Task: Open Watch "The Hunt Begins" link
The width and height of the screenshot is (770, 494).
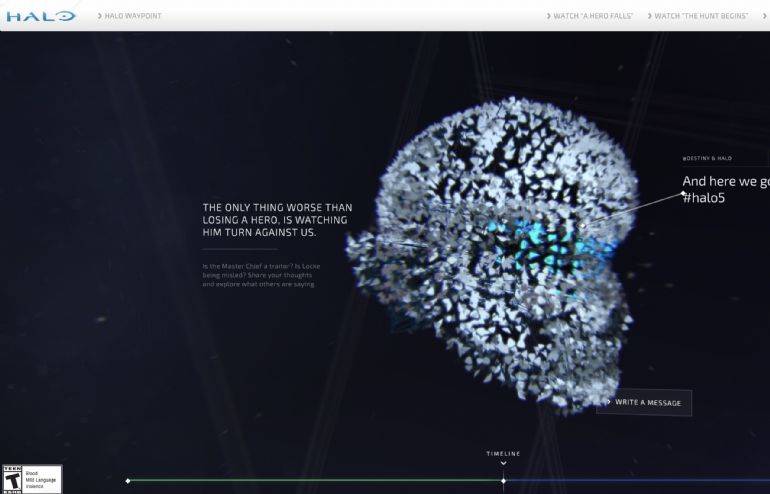Action: 698,16
